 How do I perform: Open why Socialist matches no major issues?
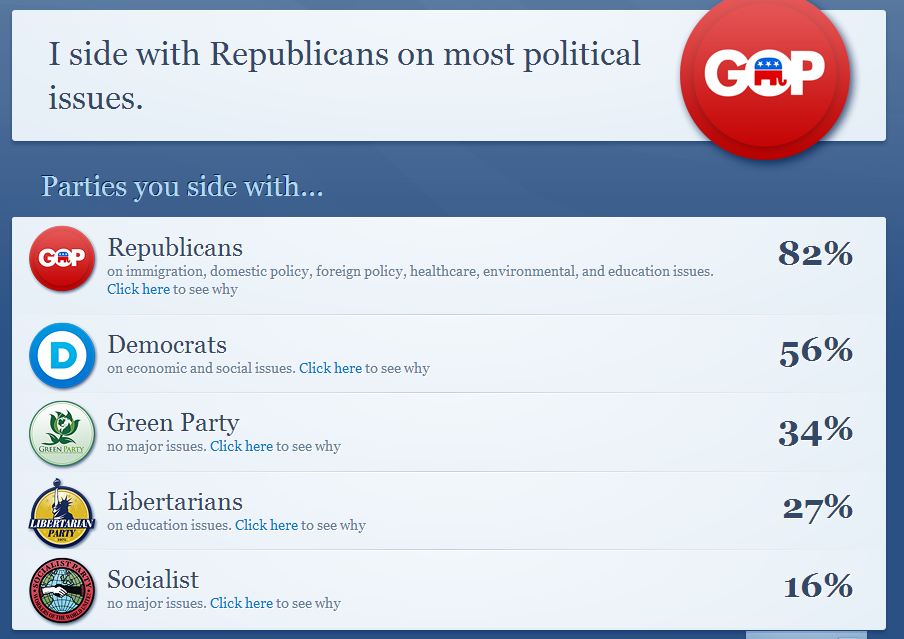coord(241,603)
